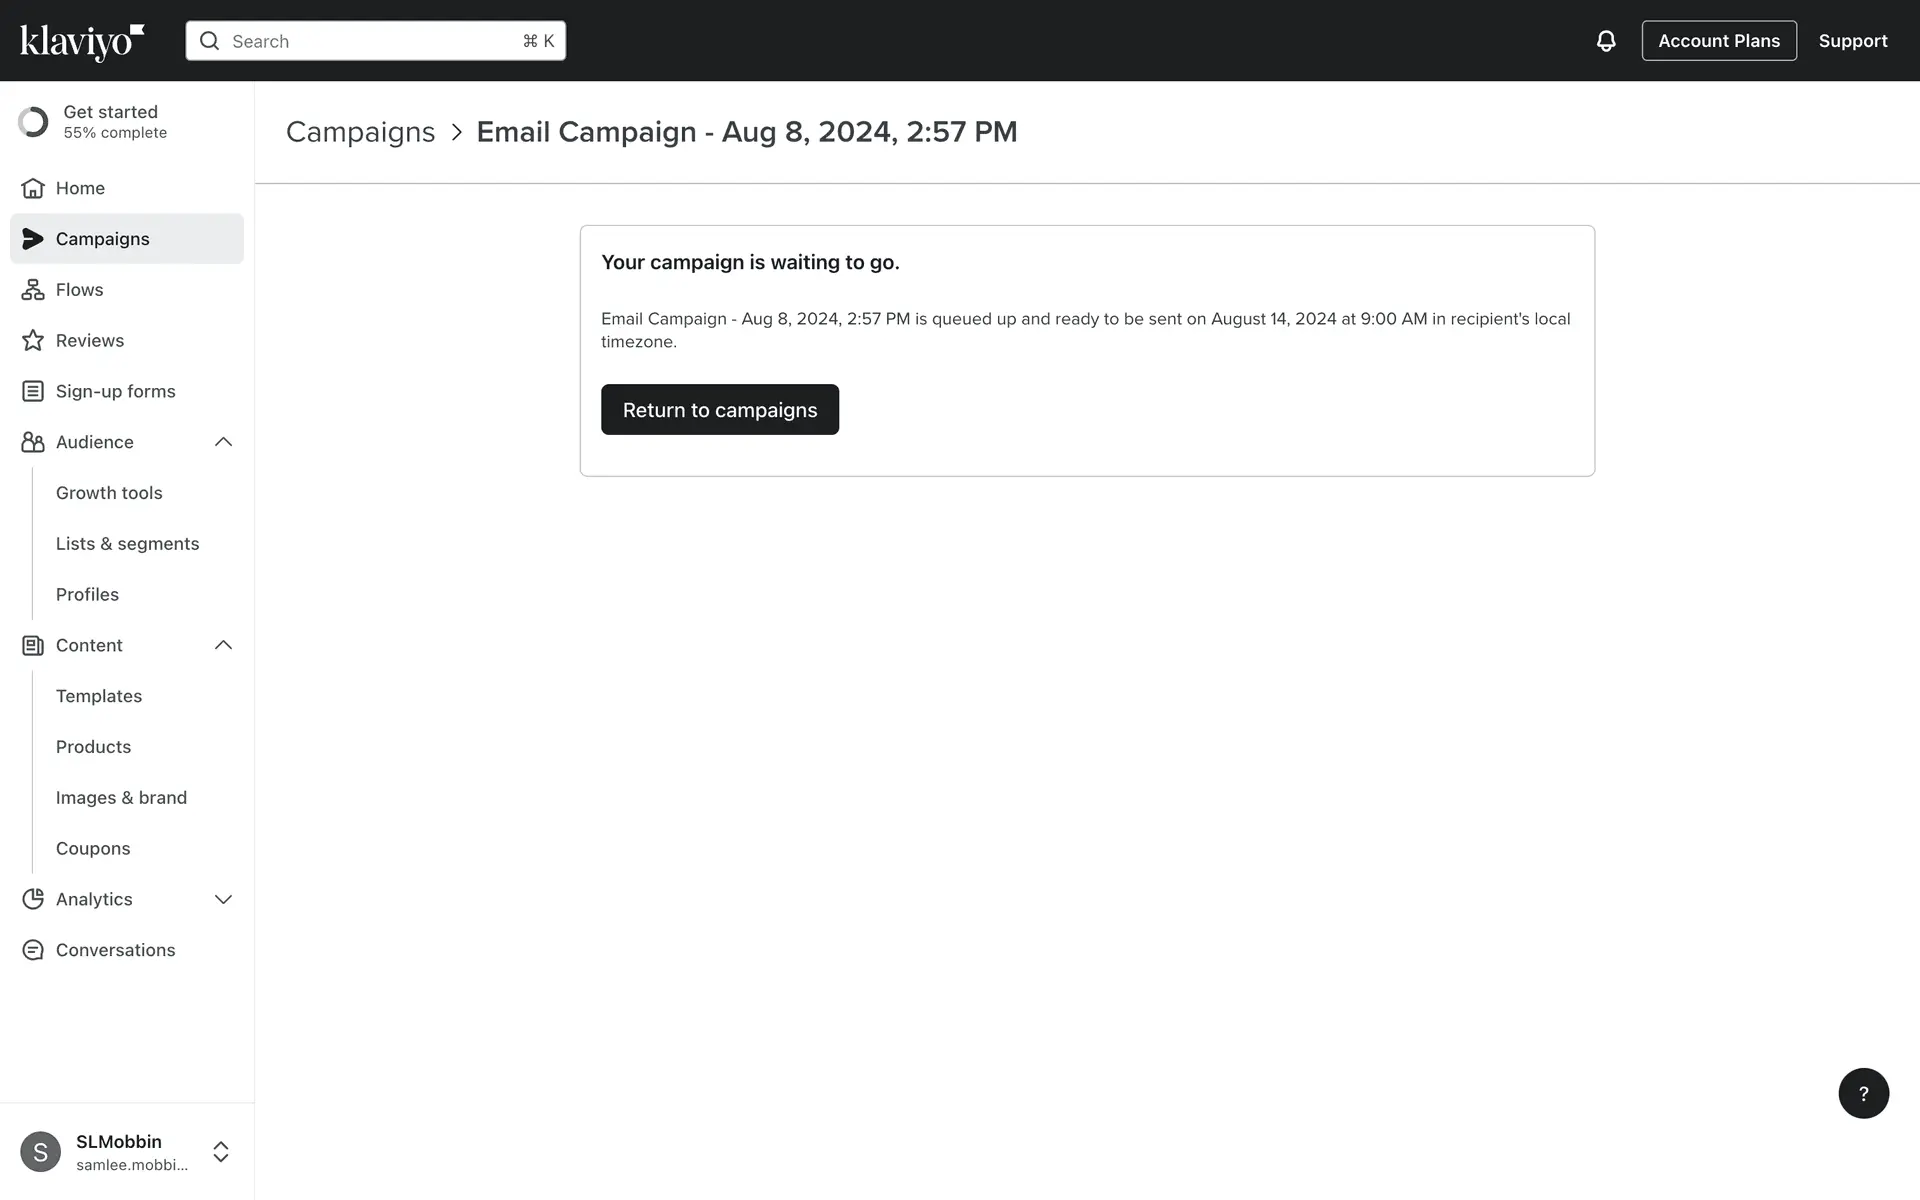Click the Klaviyo logo
This screenshot has height=1200, width=1920.
82,41
